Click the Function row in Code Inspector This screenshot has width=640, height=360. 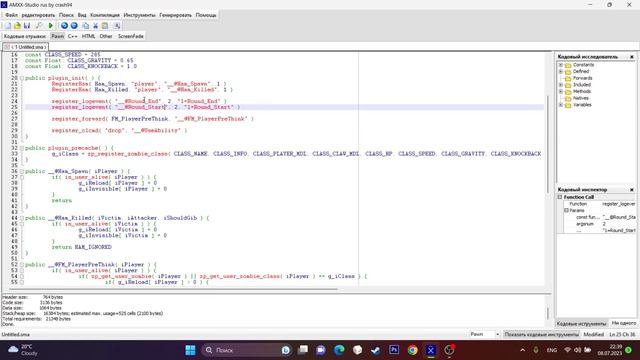coord(596,204)
